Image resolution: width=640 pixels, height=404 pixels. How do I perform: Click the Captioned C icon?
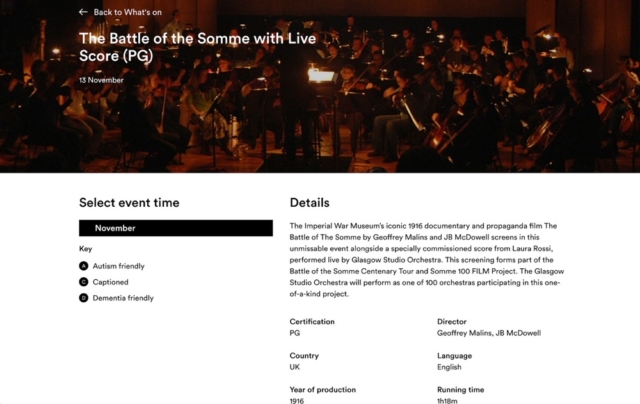(x=84, y=282)
